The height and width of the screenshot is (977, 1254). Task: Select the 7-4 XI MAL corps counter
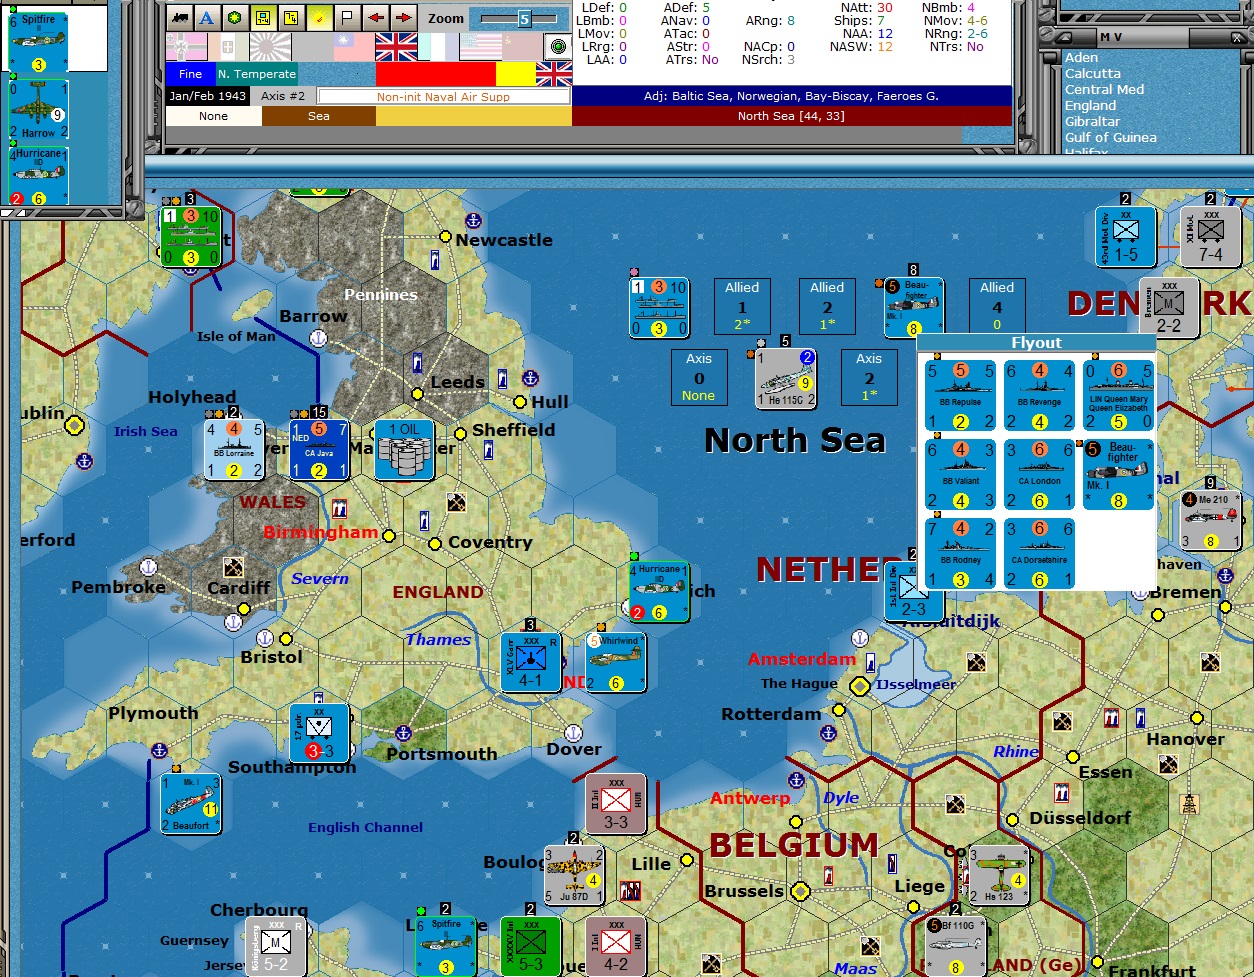pos(1211,238)
